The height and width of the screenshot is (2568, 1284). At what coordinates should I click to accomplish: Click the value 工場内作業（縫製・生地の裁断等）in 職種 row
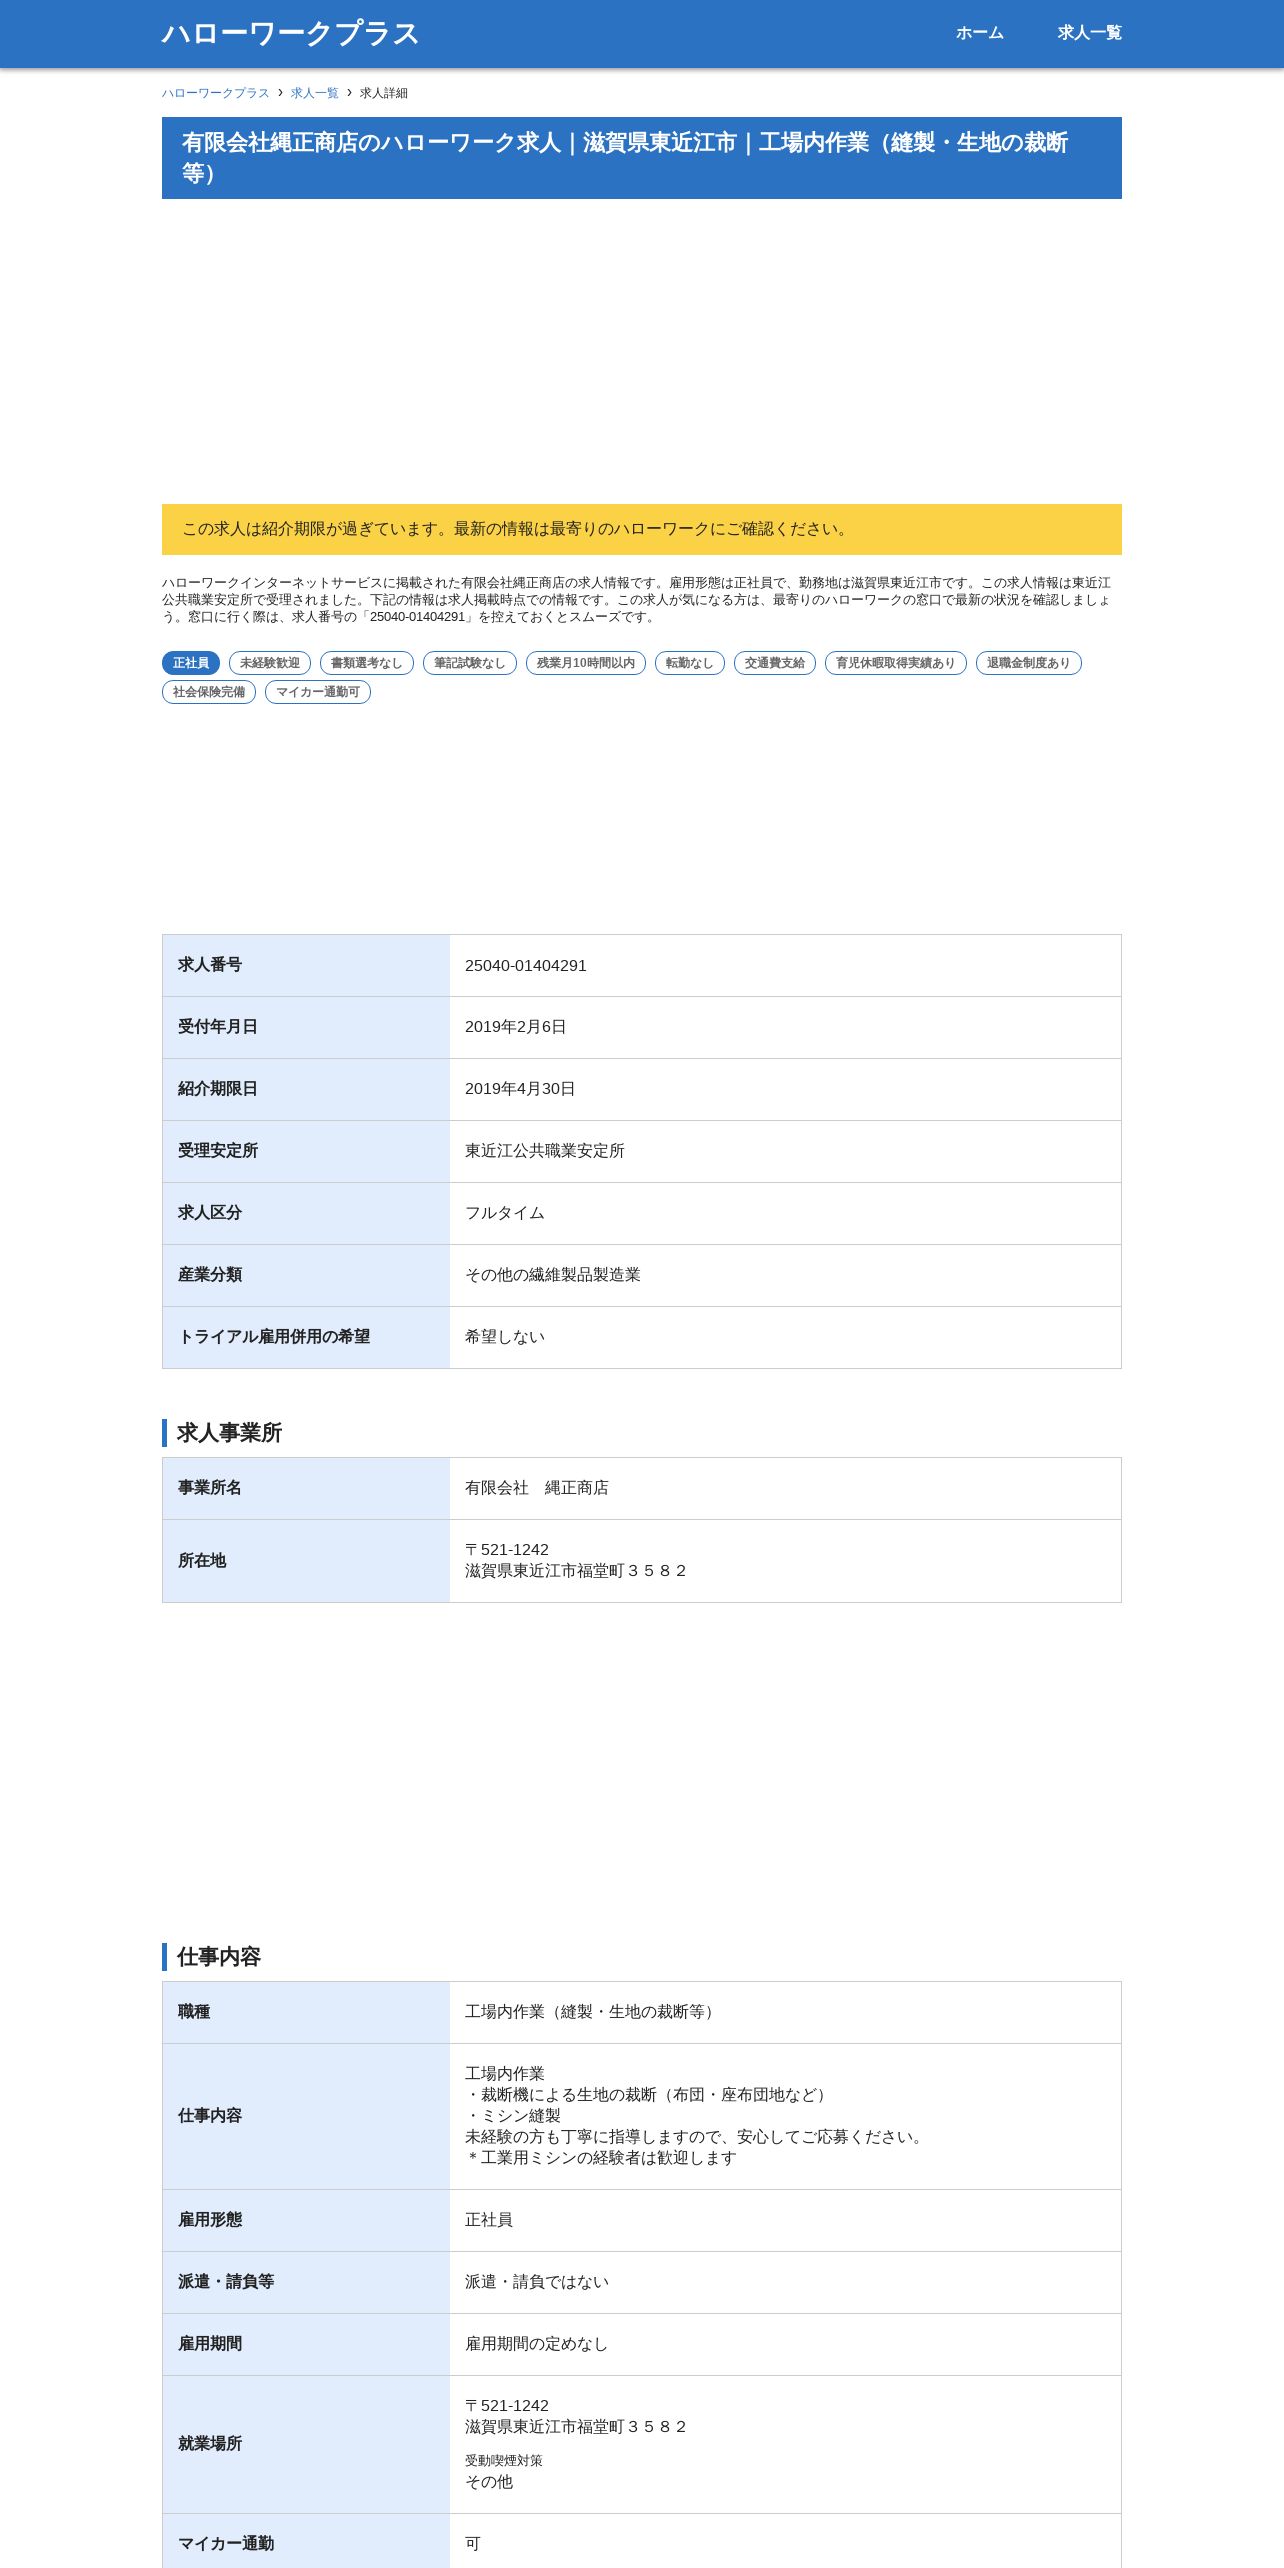click(593, 2012)
